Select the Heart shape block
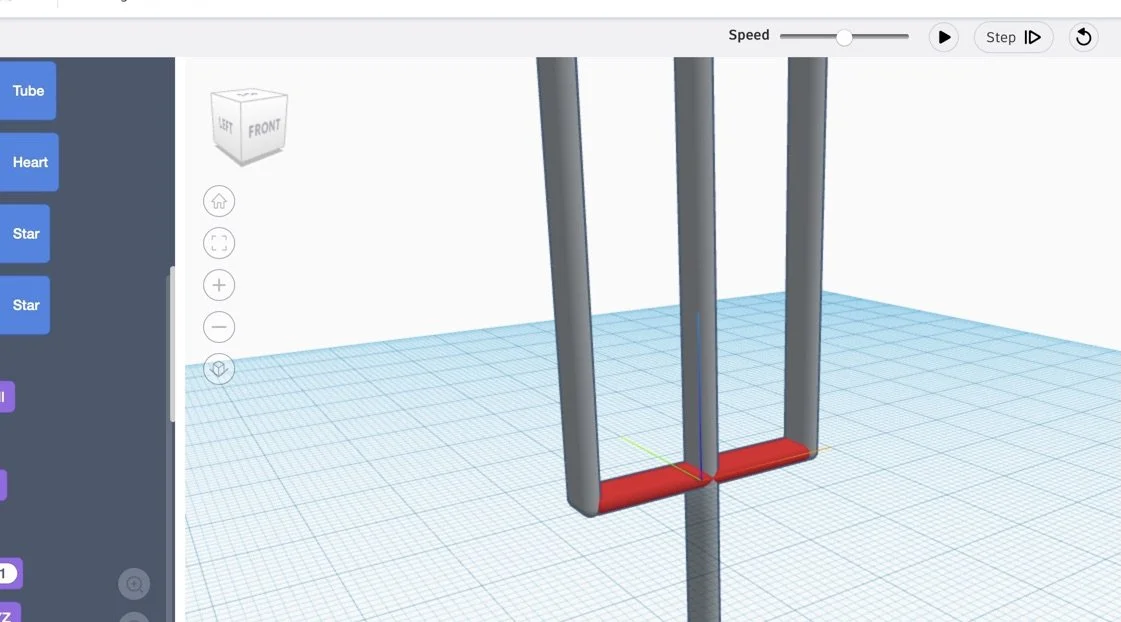The image size is (1121, 622). pyautogui.click(x=29, y=162)
